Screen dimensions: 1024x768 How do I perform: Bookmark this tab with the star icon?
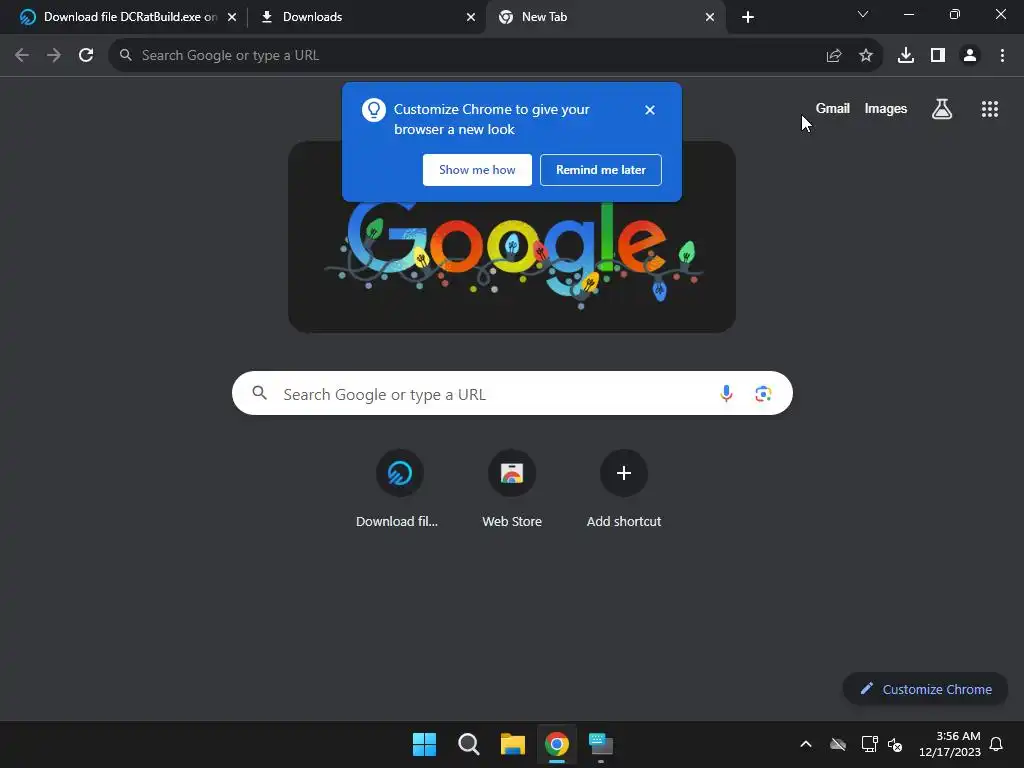coord(866,56)
